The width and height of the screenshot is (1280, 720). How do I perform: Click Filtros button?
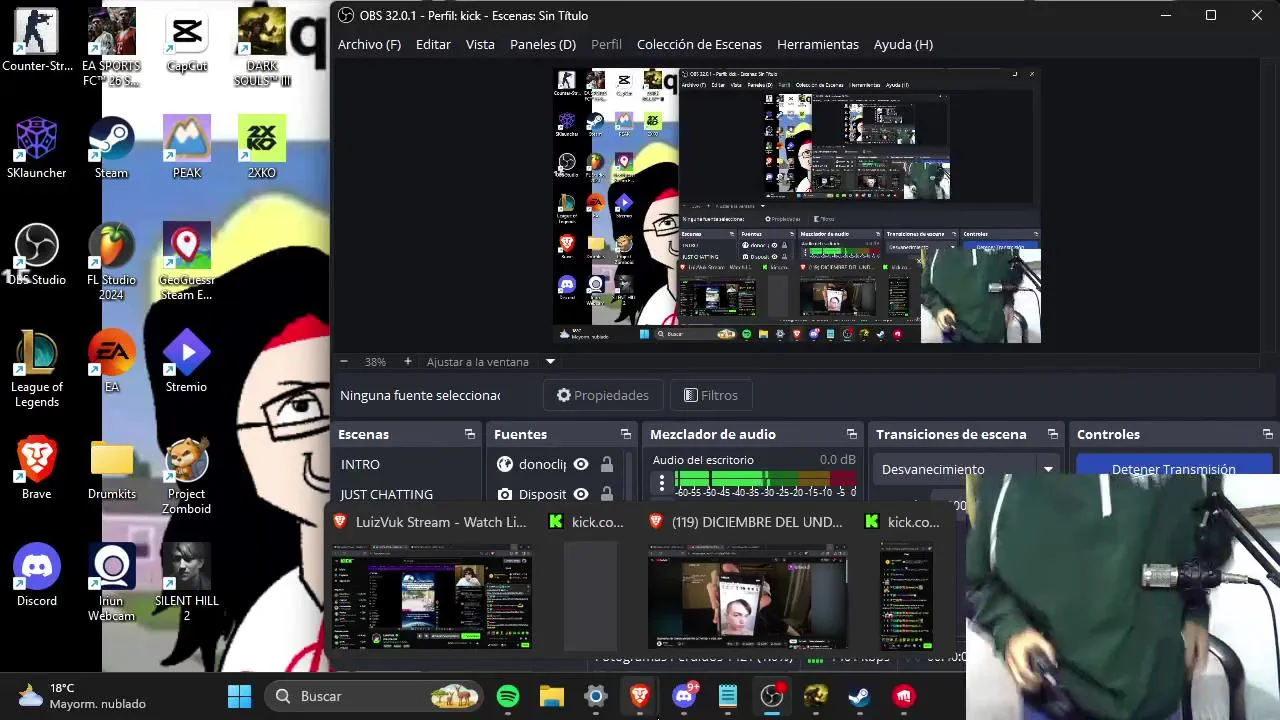click(x=710, y=395)
